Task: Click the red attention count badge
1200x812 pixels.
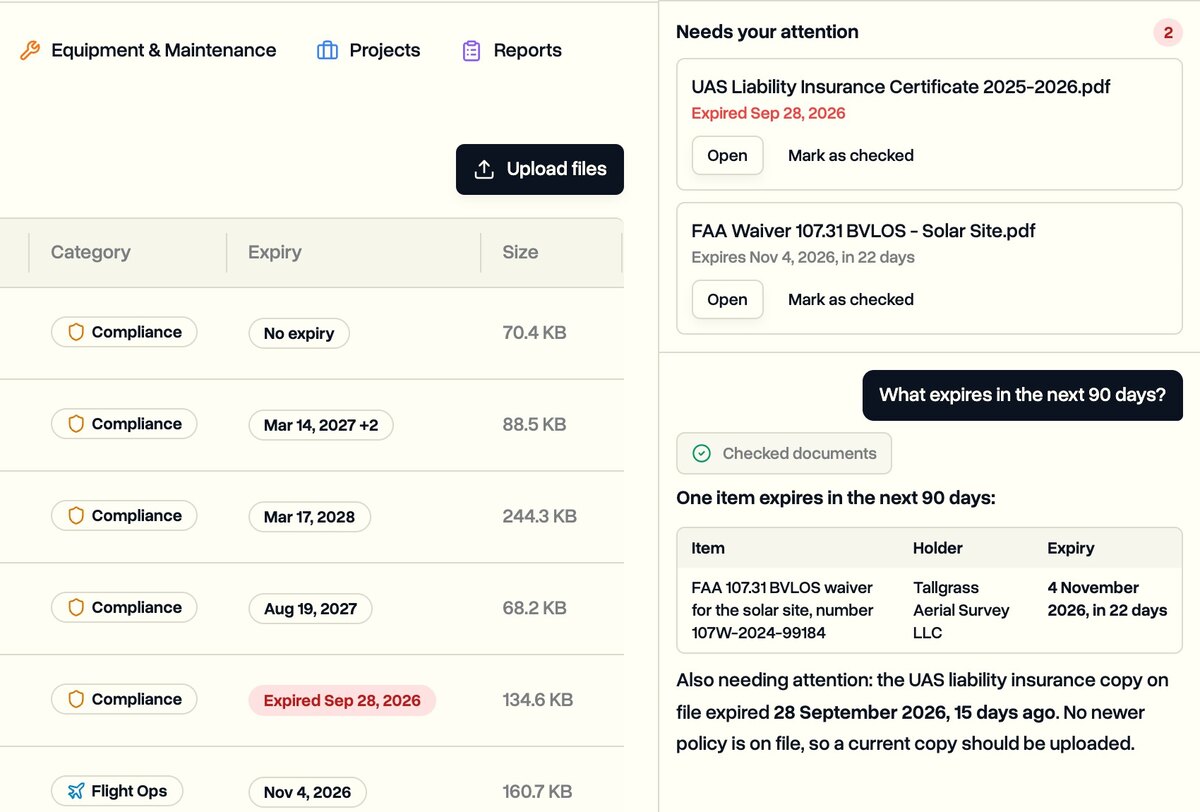Action: point(1168,32)
